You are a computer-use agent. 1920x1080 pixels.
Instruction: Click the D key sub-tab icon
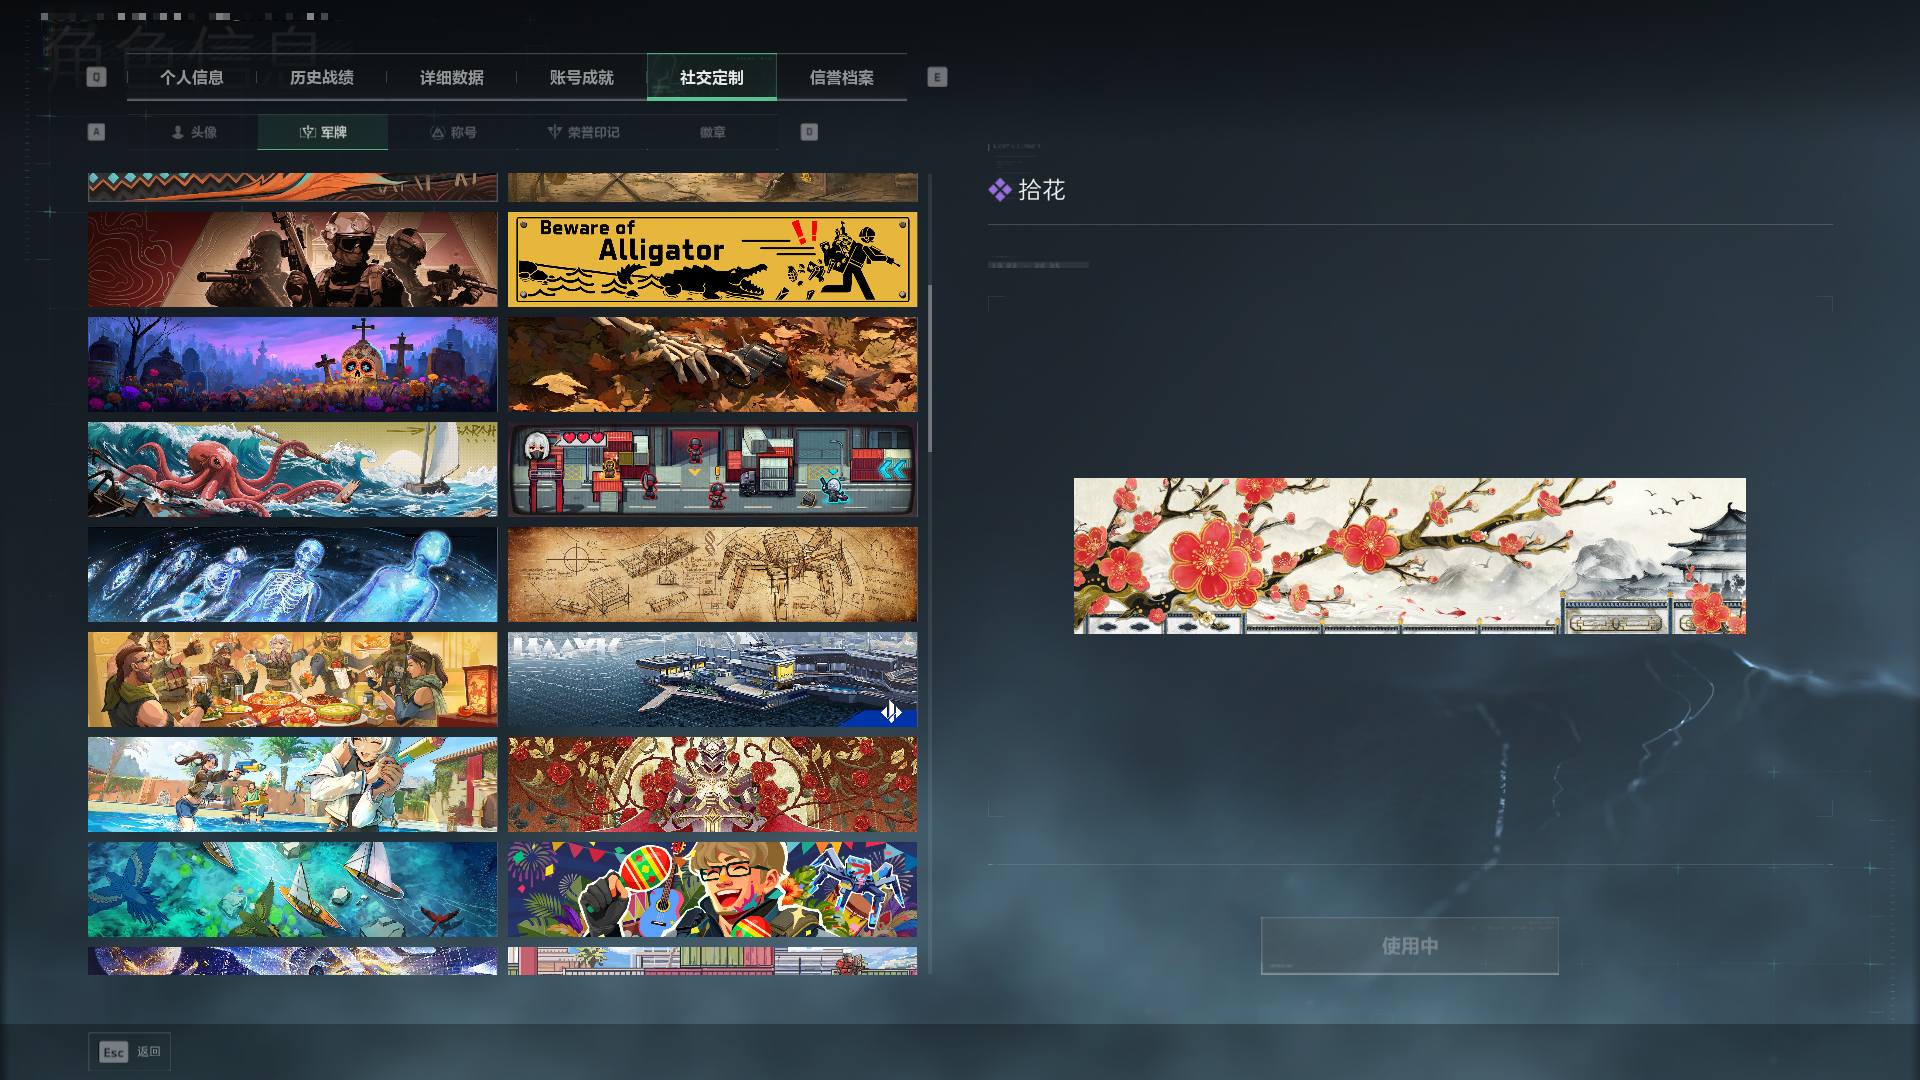809,132
